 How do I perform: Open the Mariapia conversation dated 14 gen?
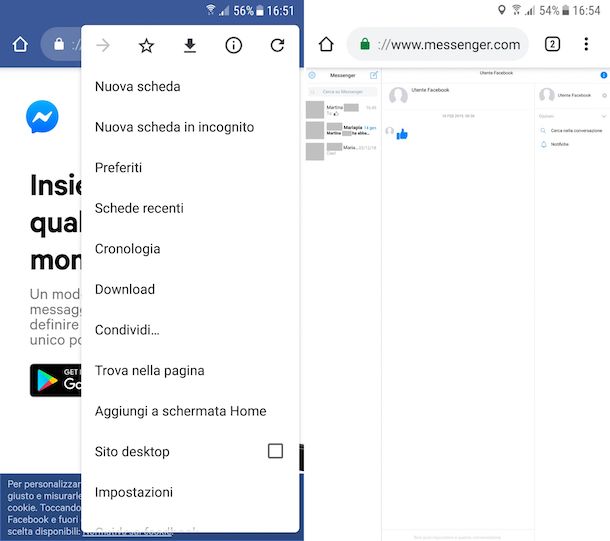coord(342,130)
